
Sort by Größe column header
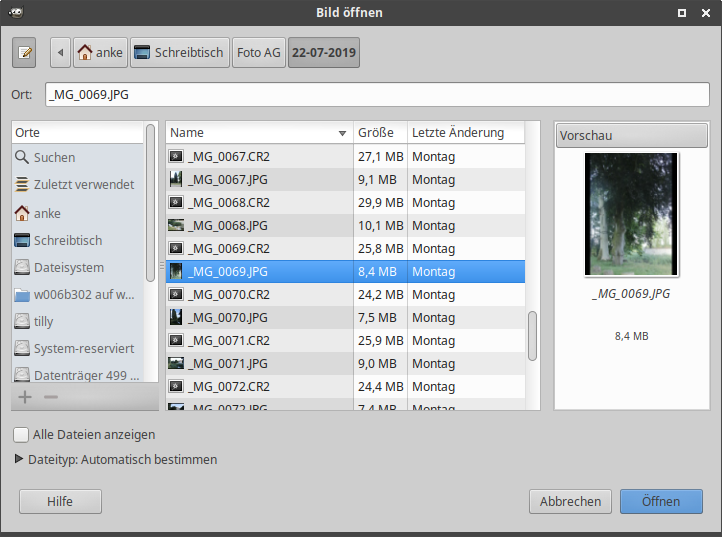tap(380, 133)
